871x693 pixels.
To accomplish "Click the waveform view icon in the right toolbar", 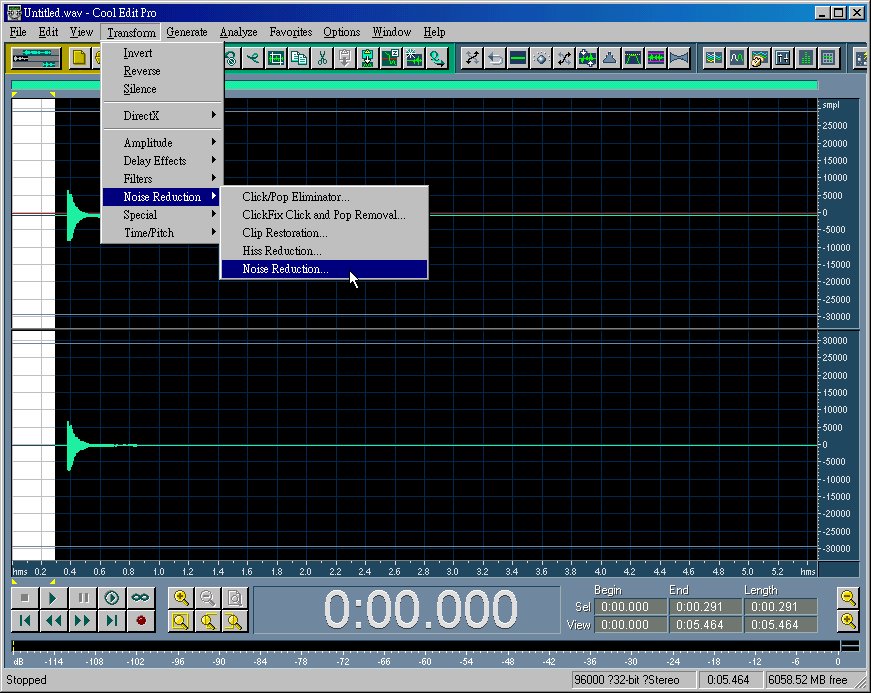I will (737, 58).
